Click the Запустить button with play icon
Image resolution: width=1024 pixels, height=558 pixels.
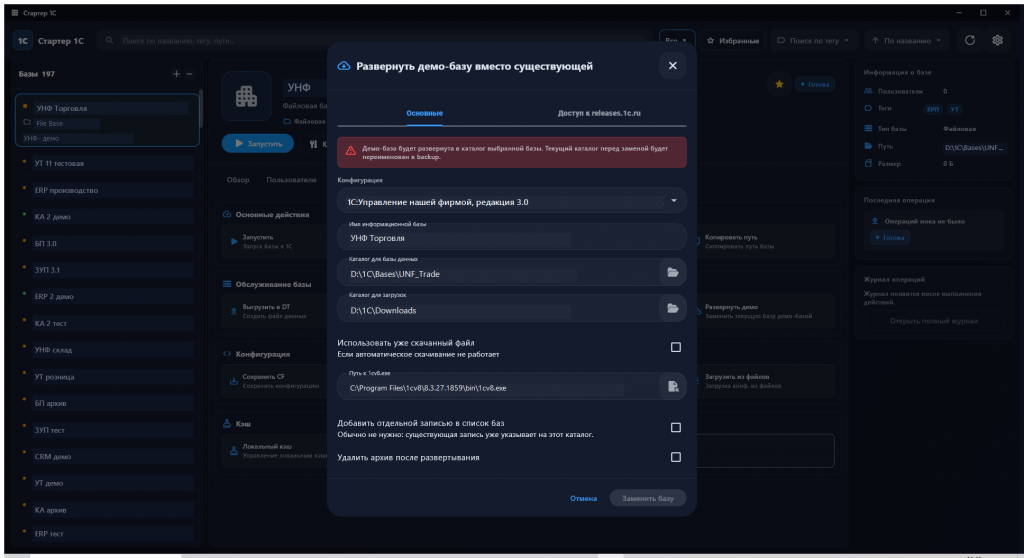pyautogui.click(x=257, y=143)
